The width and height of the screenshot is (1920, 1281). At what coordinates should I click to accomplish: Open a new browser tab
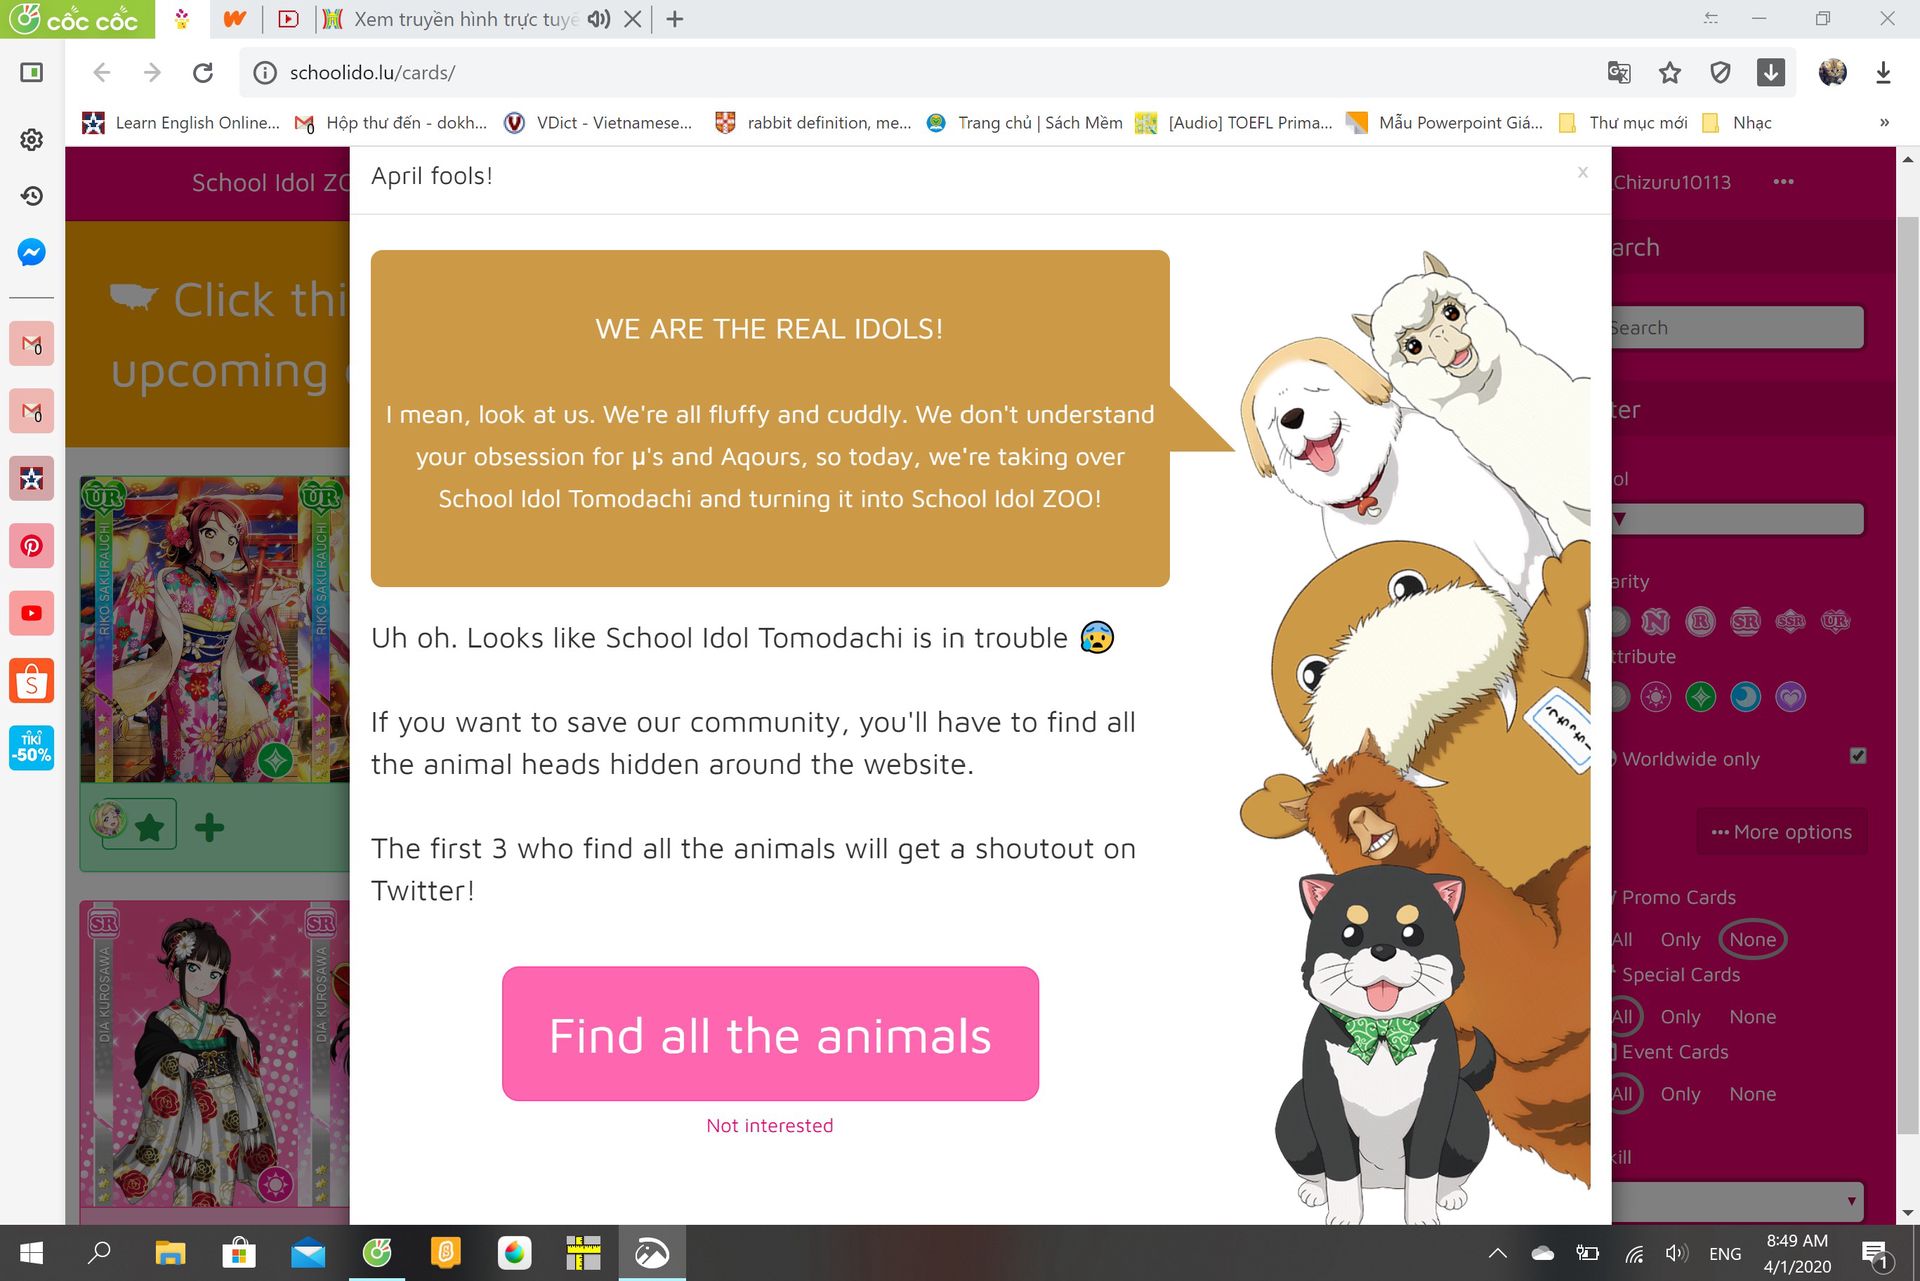point(675,19)
